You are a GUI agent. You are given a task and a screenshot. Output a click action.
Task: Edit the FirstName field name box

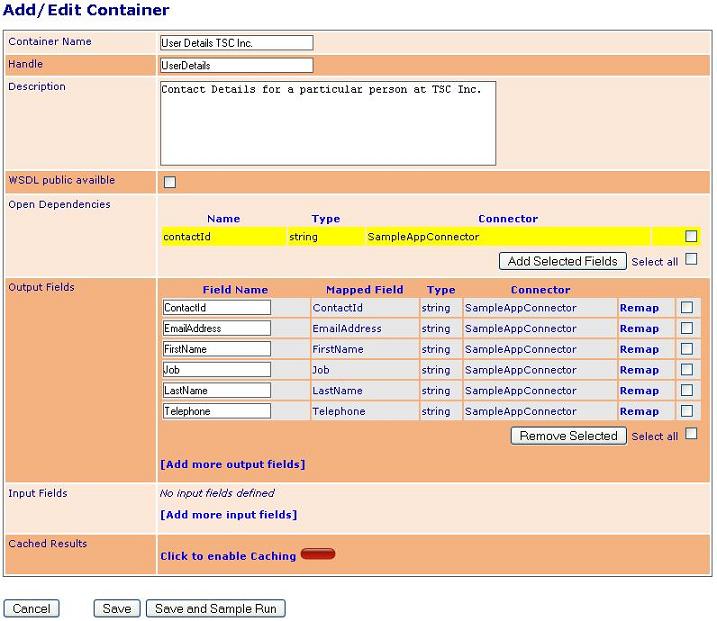(217, 349)
